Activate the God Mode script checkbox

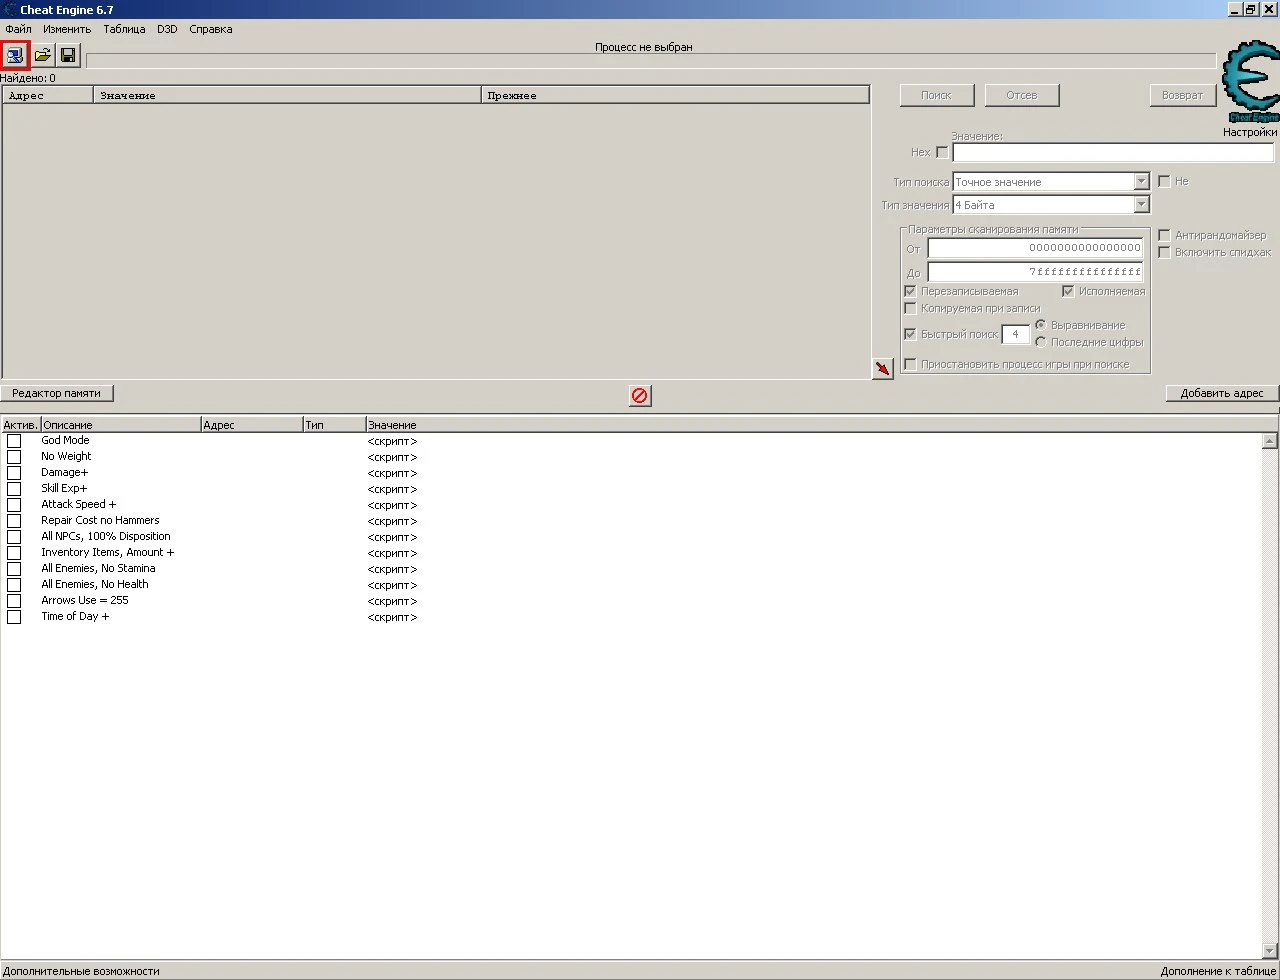click(x=14, y=441)
